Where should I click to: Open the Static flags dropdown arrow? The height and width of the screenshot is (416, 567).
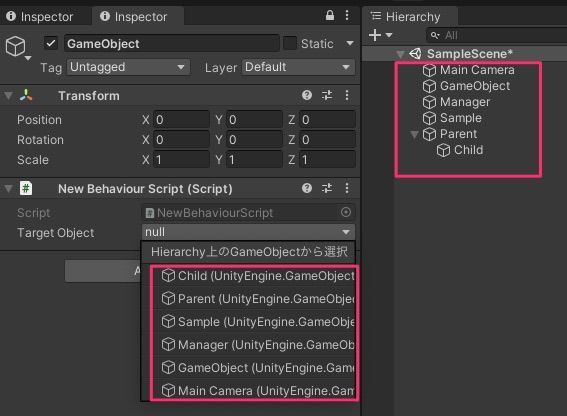pyautogui.click(x=350, y=43)
